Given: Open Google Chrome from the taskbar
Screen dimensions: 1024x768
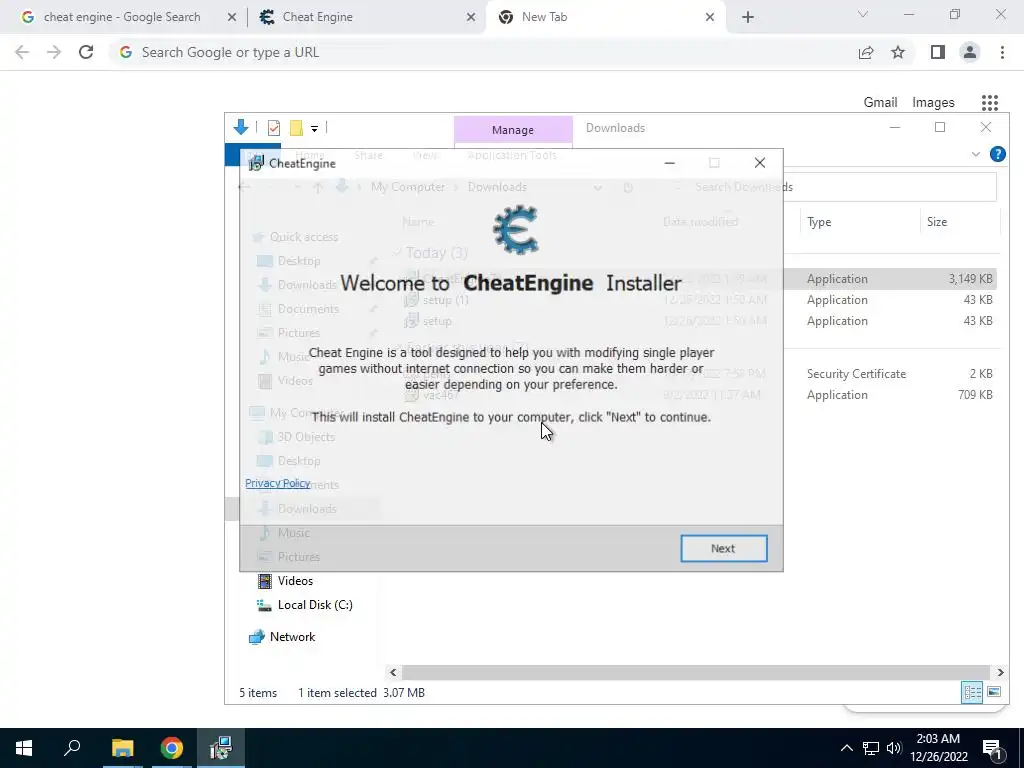Looking at the screenshot, I should tap(172, 748).
